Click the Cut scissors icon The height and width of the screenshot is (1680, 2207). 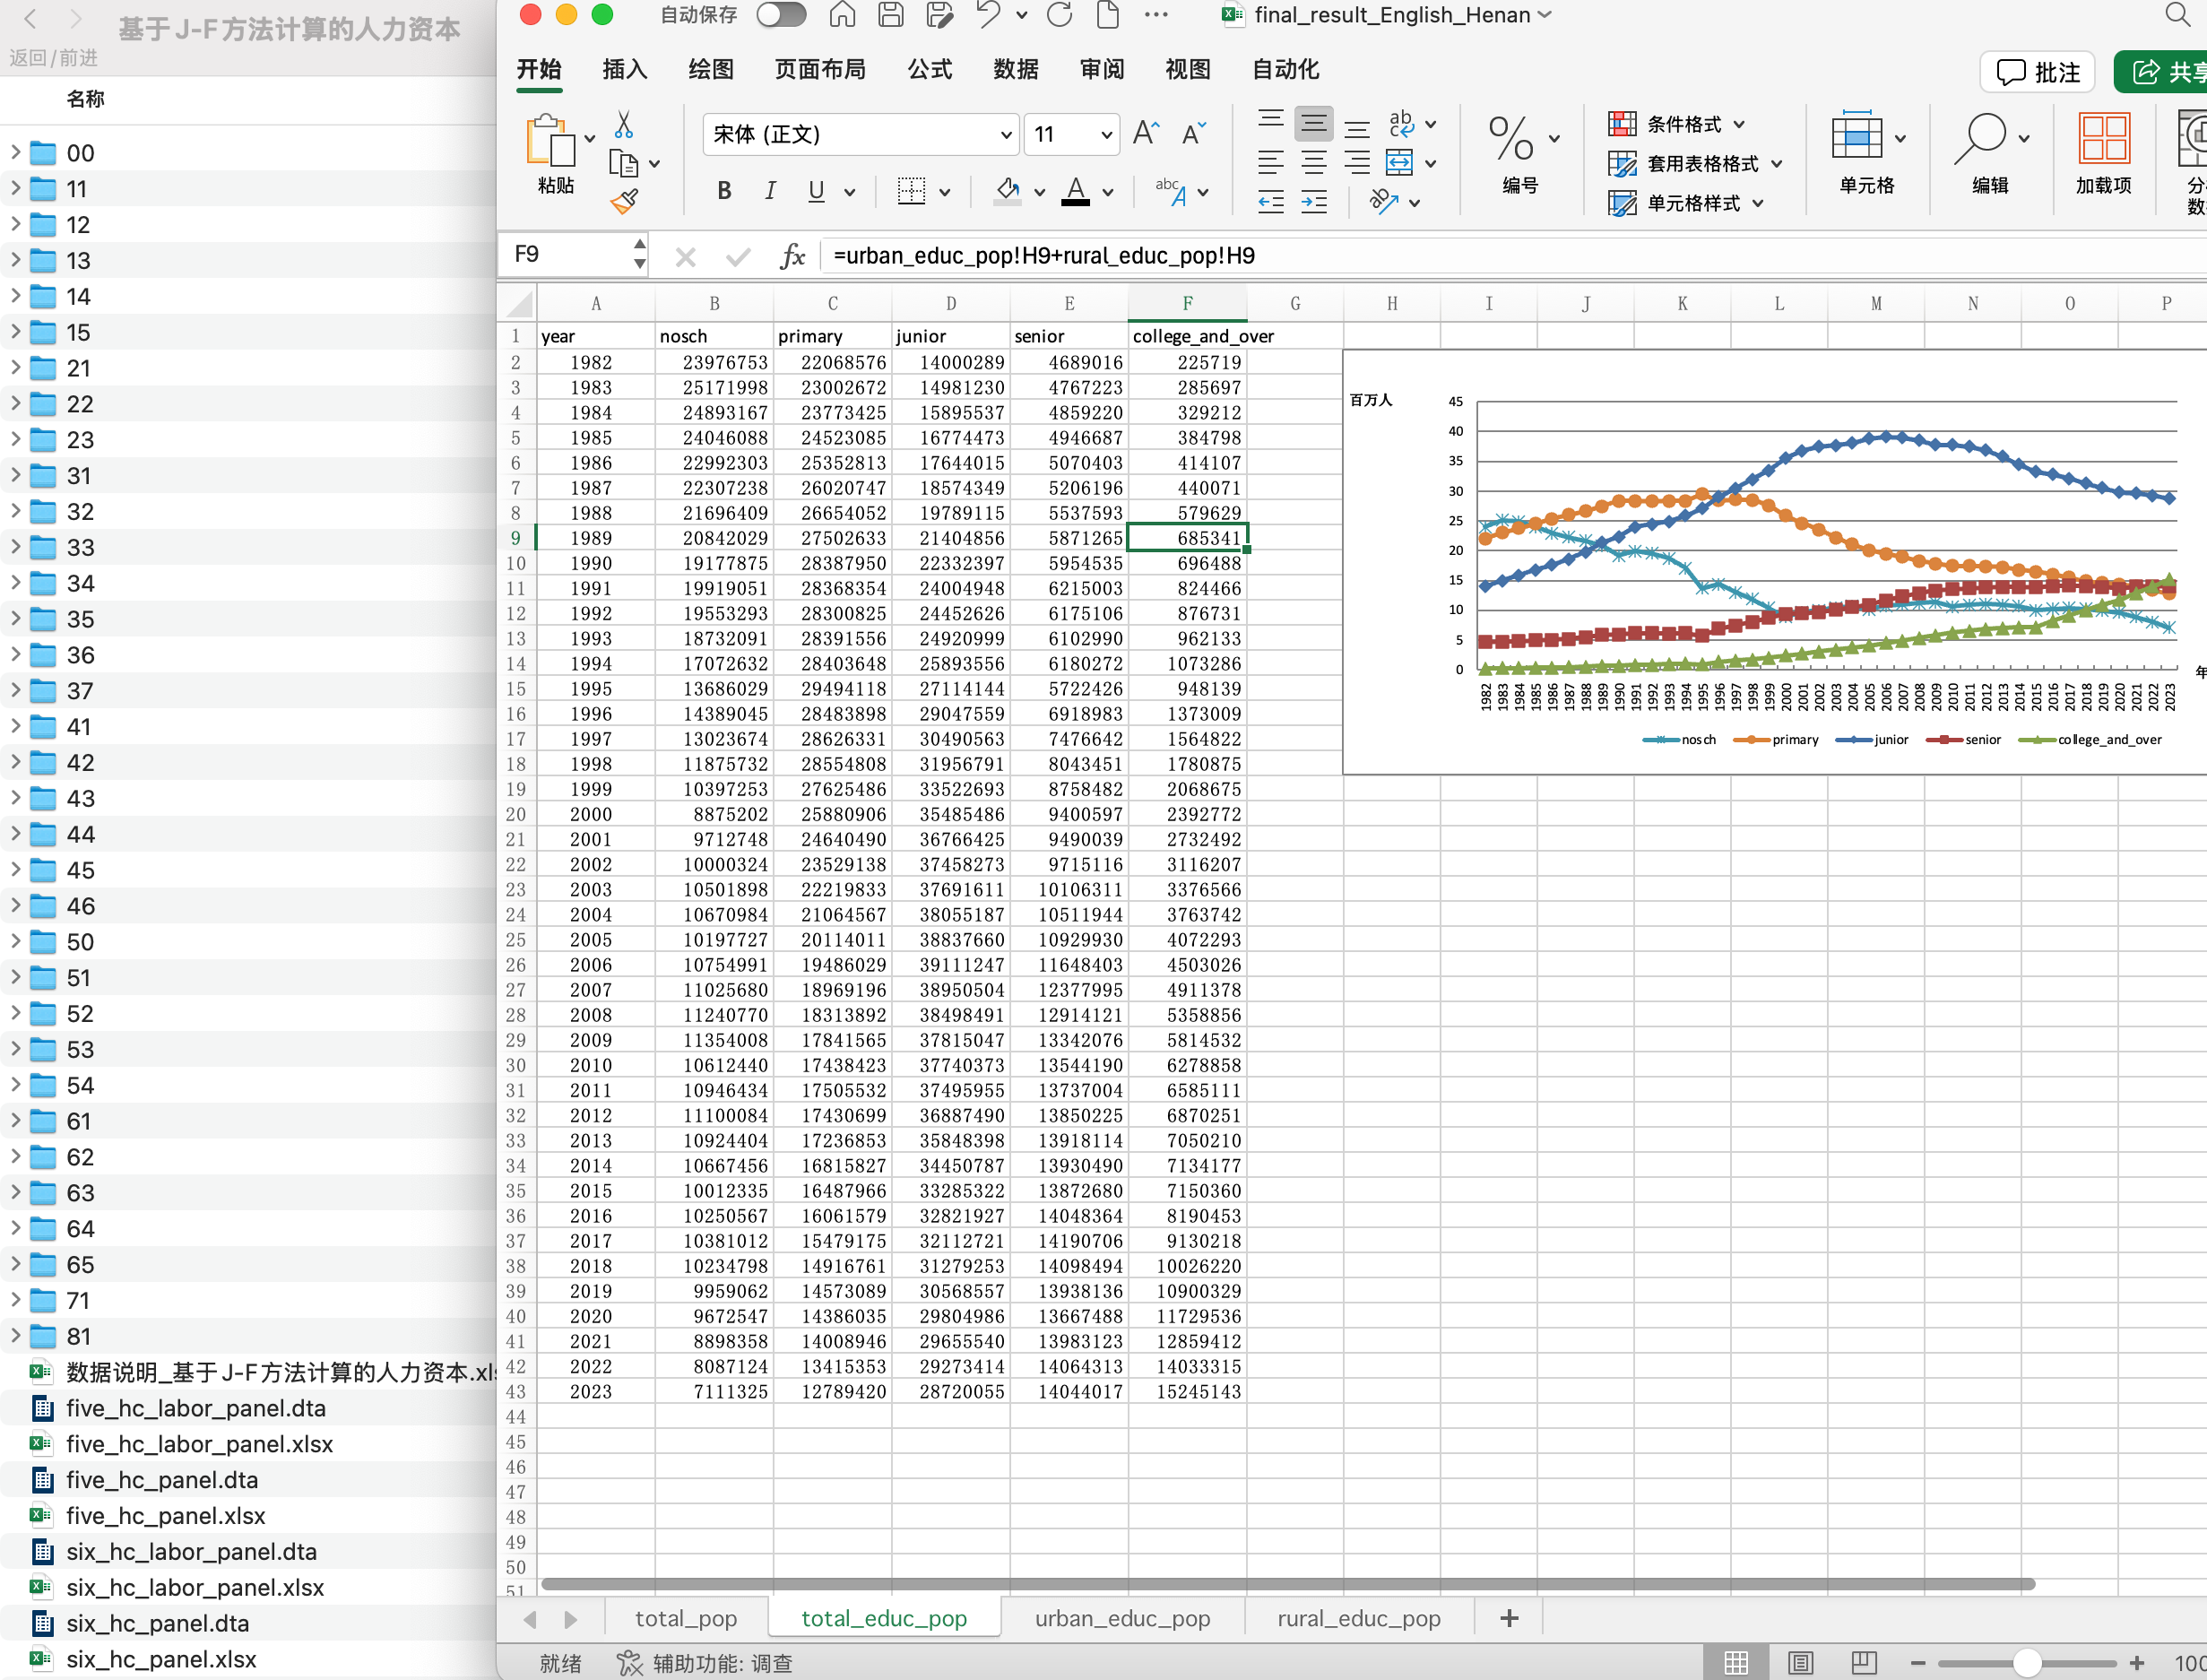[624, 125]
